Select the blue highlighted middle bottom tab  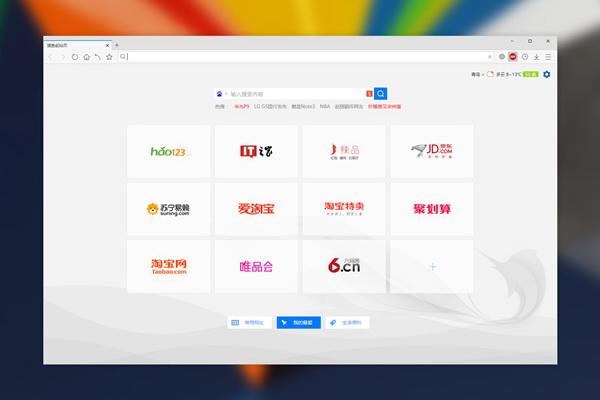[299, 323]
